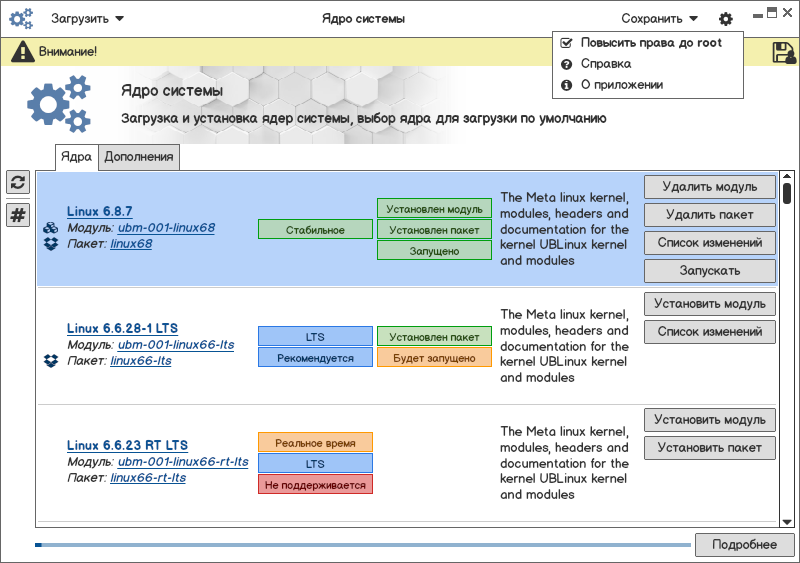The image size is (800, 563).
Task: Open the Linux 6.6.28-1 LTS link
Action: [x=122, y=328]
